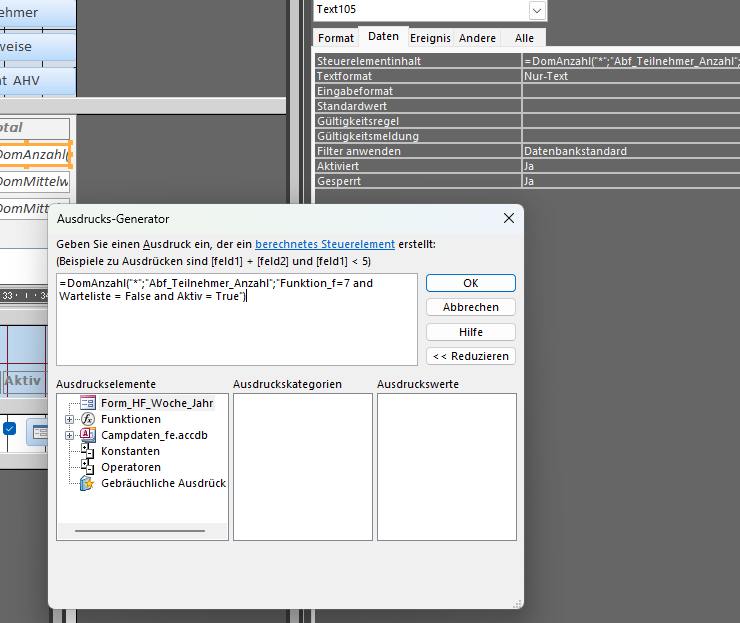Switch to the Ereignis tab
The image size is (740, 623).
tap(430, 38)
